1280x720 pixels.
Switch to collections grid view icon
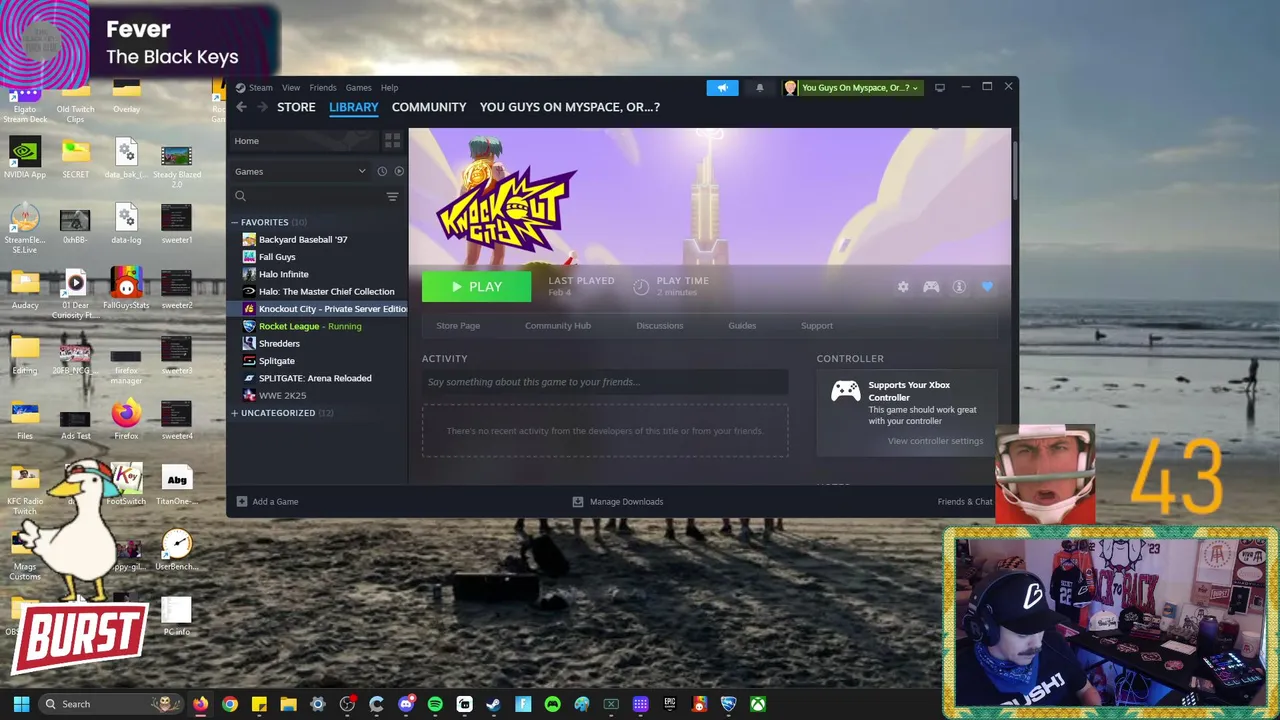[392, 141]
